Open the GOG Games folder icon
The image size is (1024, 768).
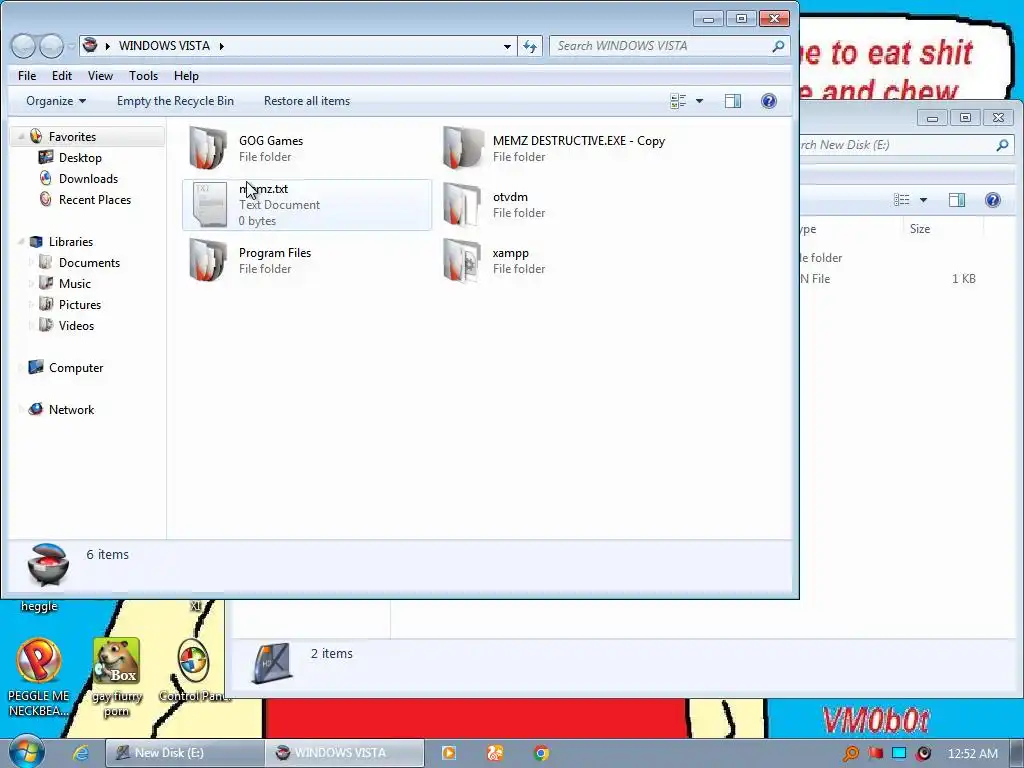(x=208, y=148)
